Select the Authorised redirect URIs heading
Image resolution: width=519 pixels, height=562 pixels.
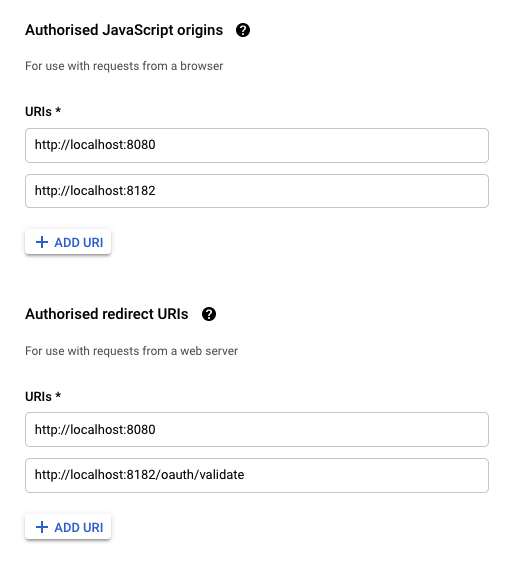tap(106, 314)
